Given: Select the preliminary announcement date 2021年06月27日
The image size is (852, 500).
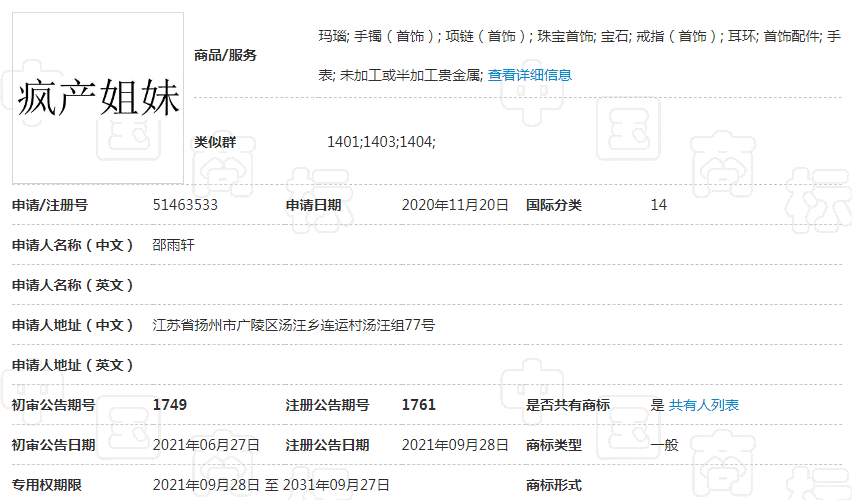Looking at the screenshot, I should point(206,445).
